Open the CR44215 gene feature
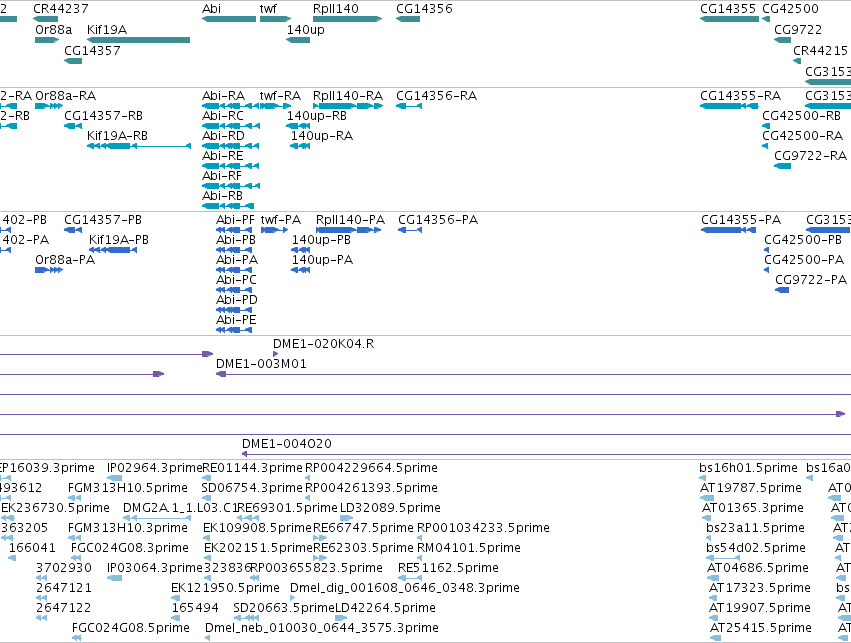This screenshot has width=851, height=643. [797, 61]
